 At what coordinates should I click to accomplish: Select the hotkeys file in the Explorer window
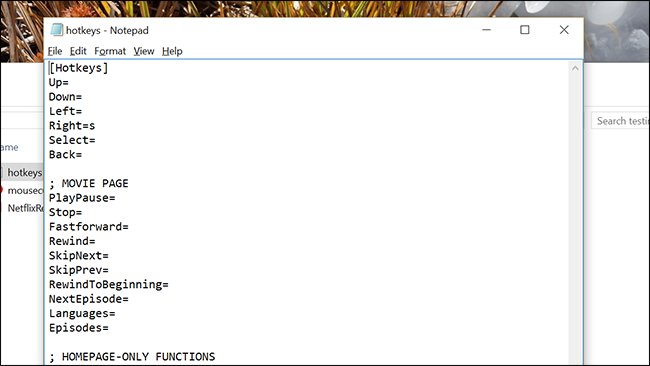(22, 172)
